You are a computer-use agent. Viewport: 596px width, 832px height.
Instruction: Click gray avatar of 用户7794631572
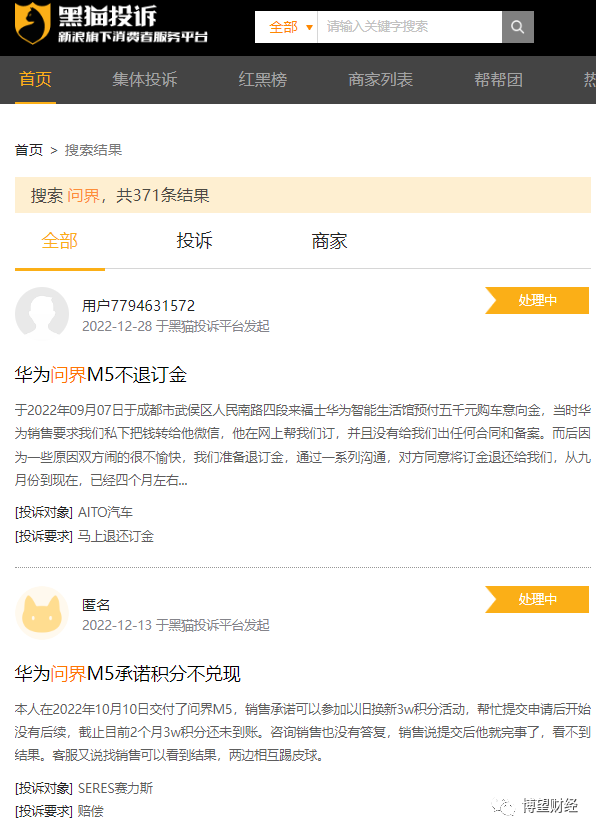coord(42,314)
